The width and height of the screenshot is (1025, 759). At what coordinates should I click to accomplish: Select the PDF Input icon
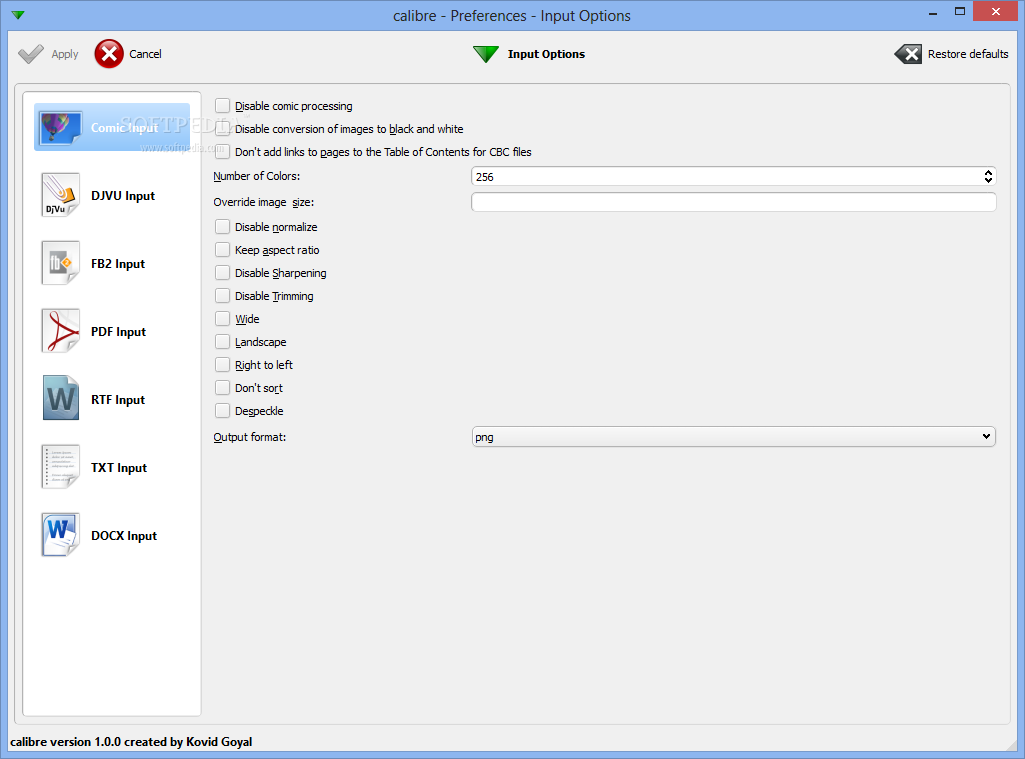61,331
